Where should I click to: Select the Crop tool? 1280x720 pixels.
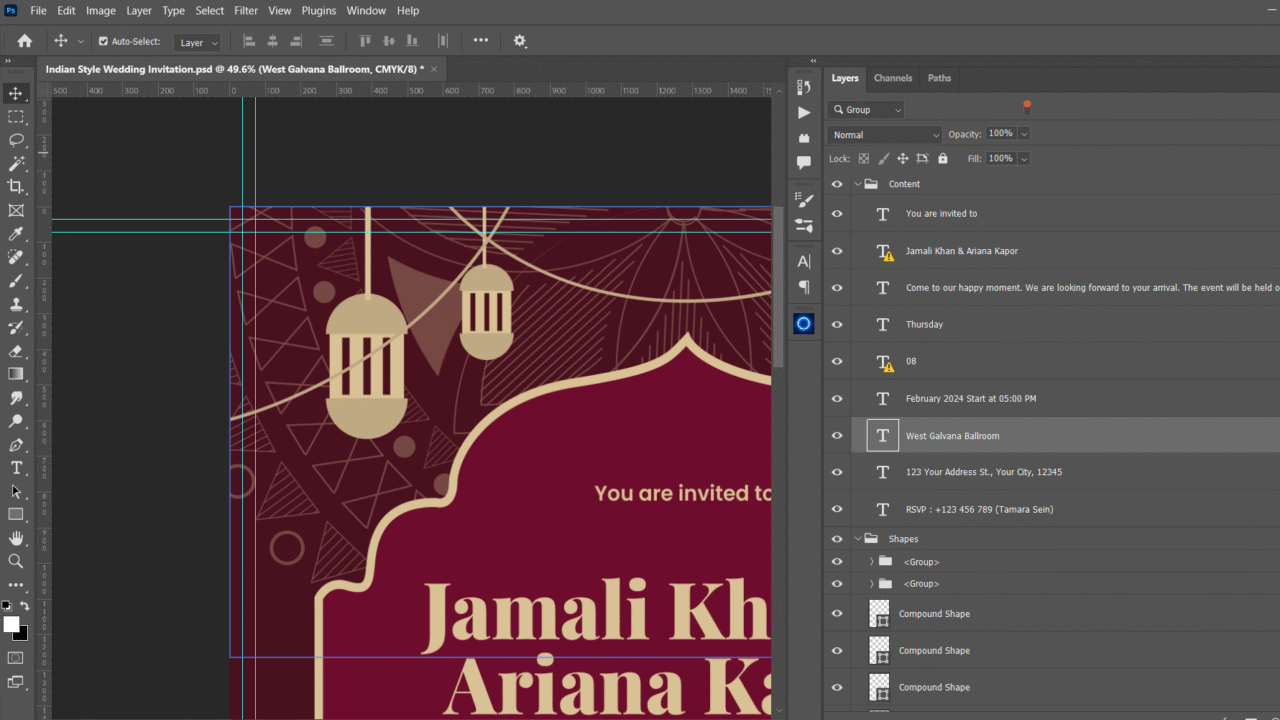coord(16,187)
